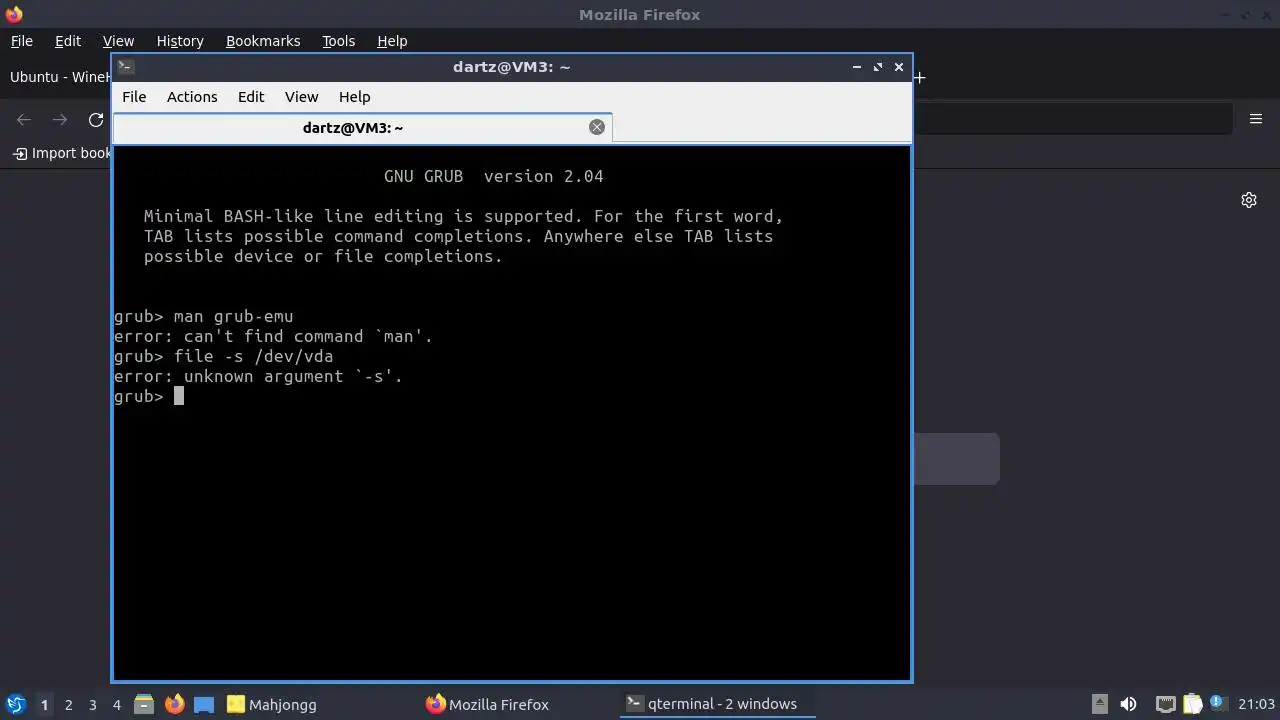This screenshot has width=1280, height=720.
Task: Switch to virtual desktop 4
Action: point(116,705)
